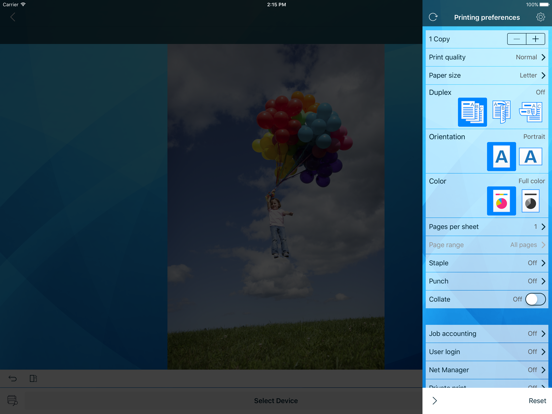Viewport: 552px width, 414px height.
Task: Open the Net Manager option
Action: 487,370
